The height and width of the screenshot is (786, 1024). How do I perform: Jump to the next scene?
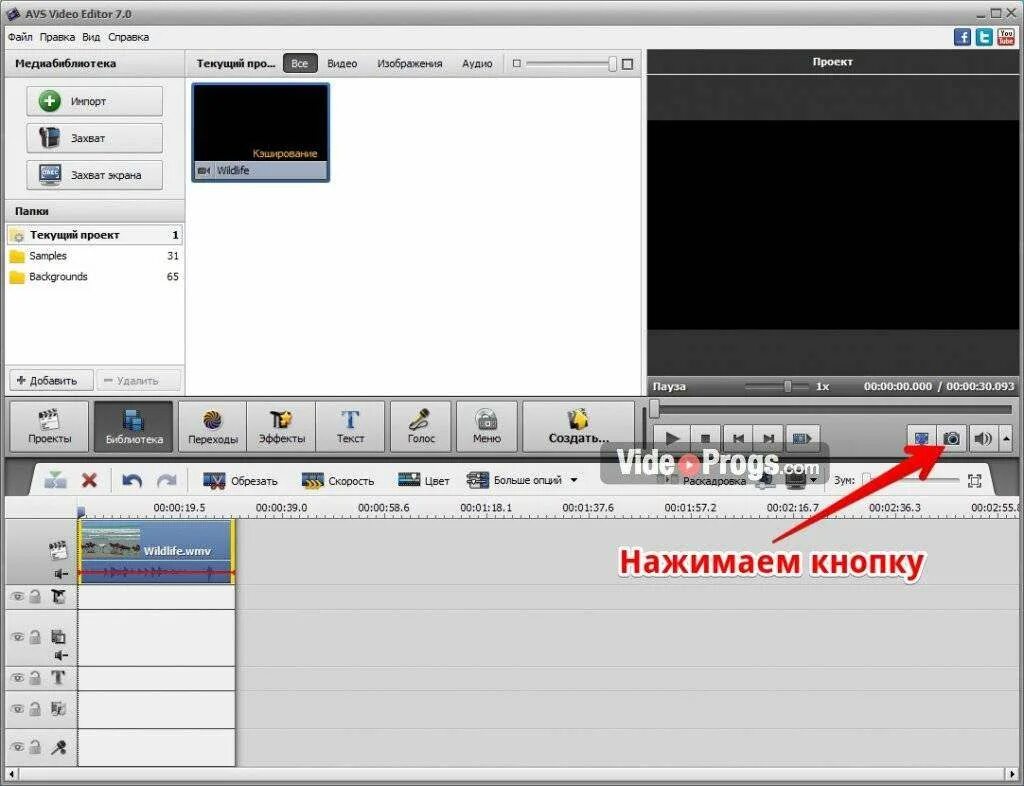801,438
